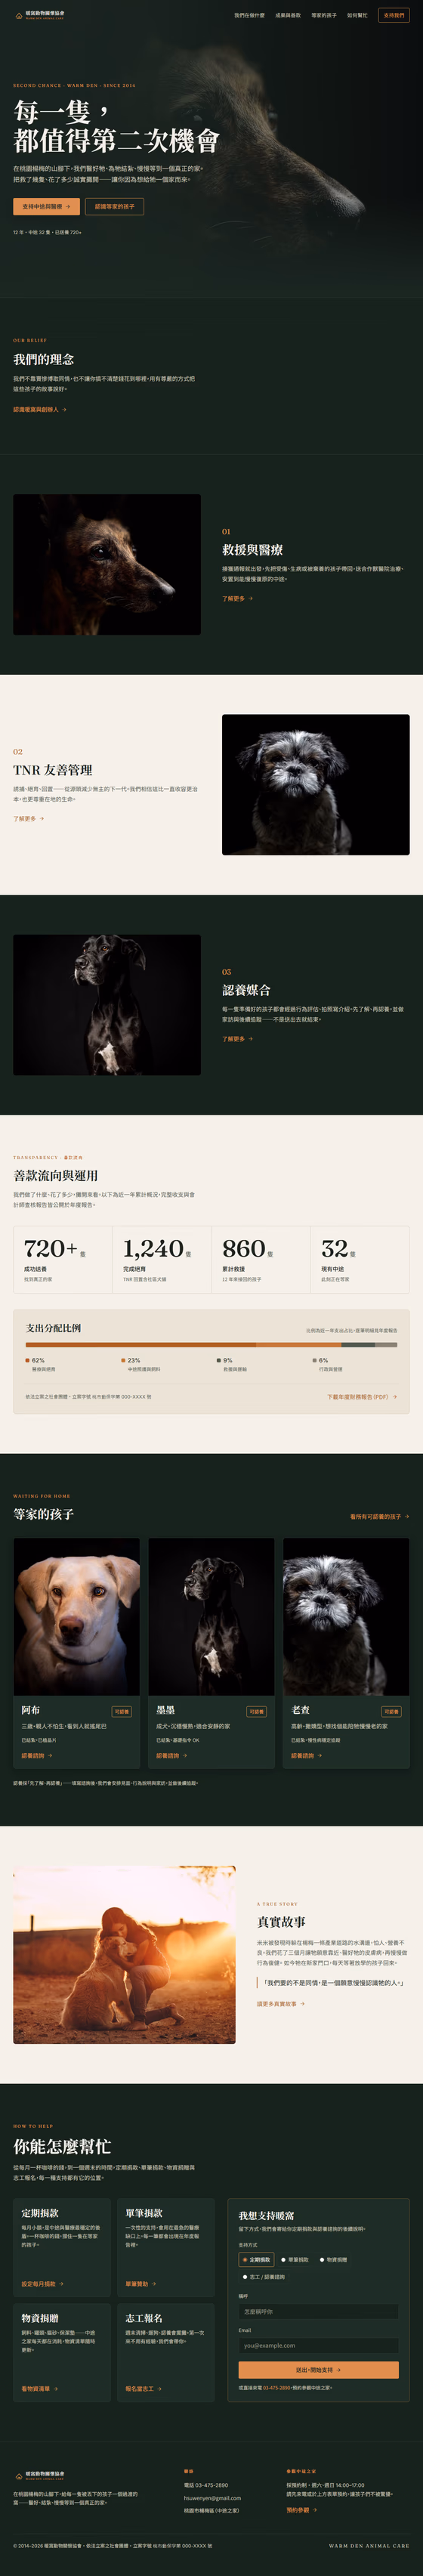Select the 單筆捐款 support radio option
The image size is (423, 2576).
tap(295, 2260)
